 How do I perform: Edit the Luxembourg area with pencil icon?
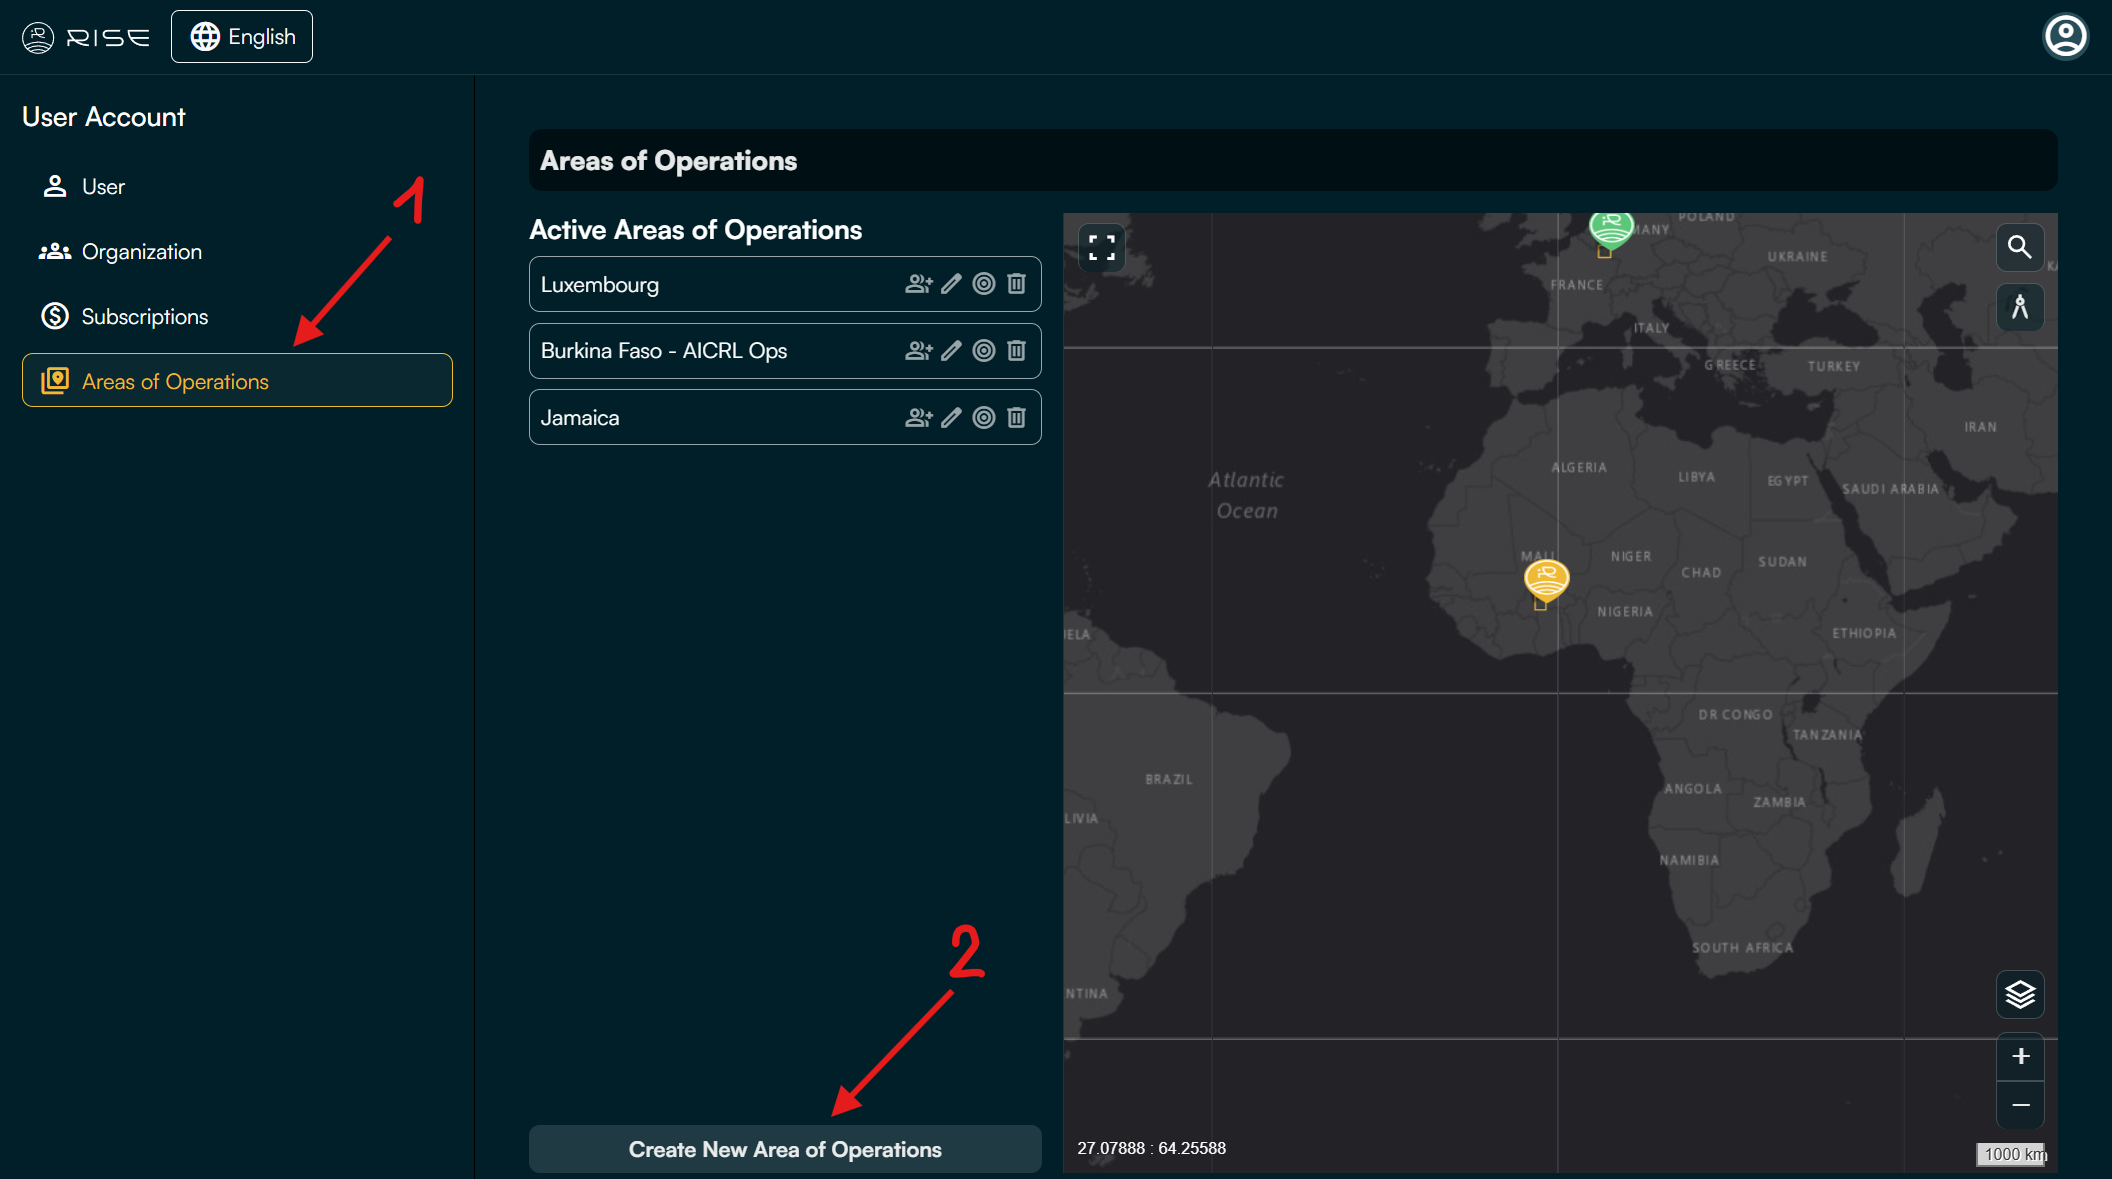point(951,284)
